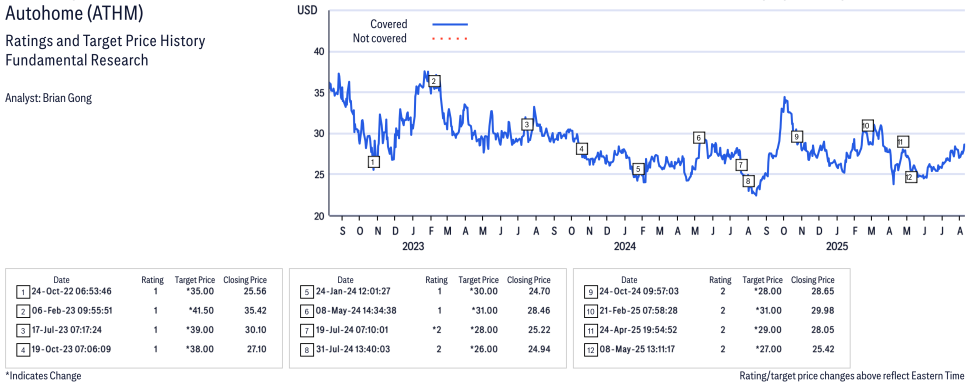Screen dimensions: 975x382
Task: Click the Not covered legend label
Action: click(380, 39)
